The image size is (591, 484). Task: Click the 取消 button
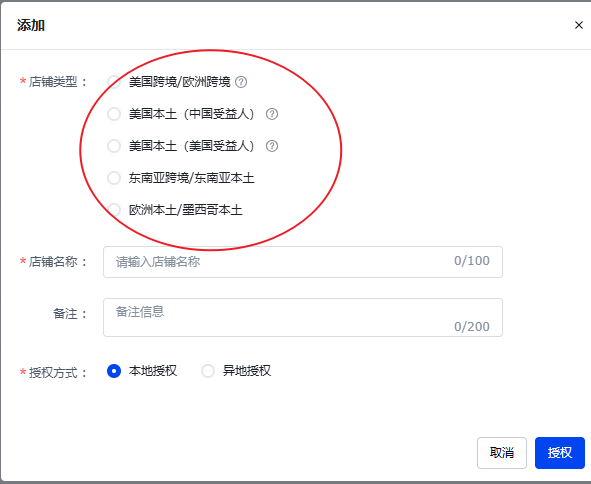coord(502,453)
